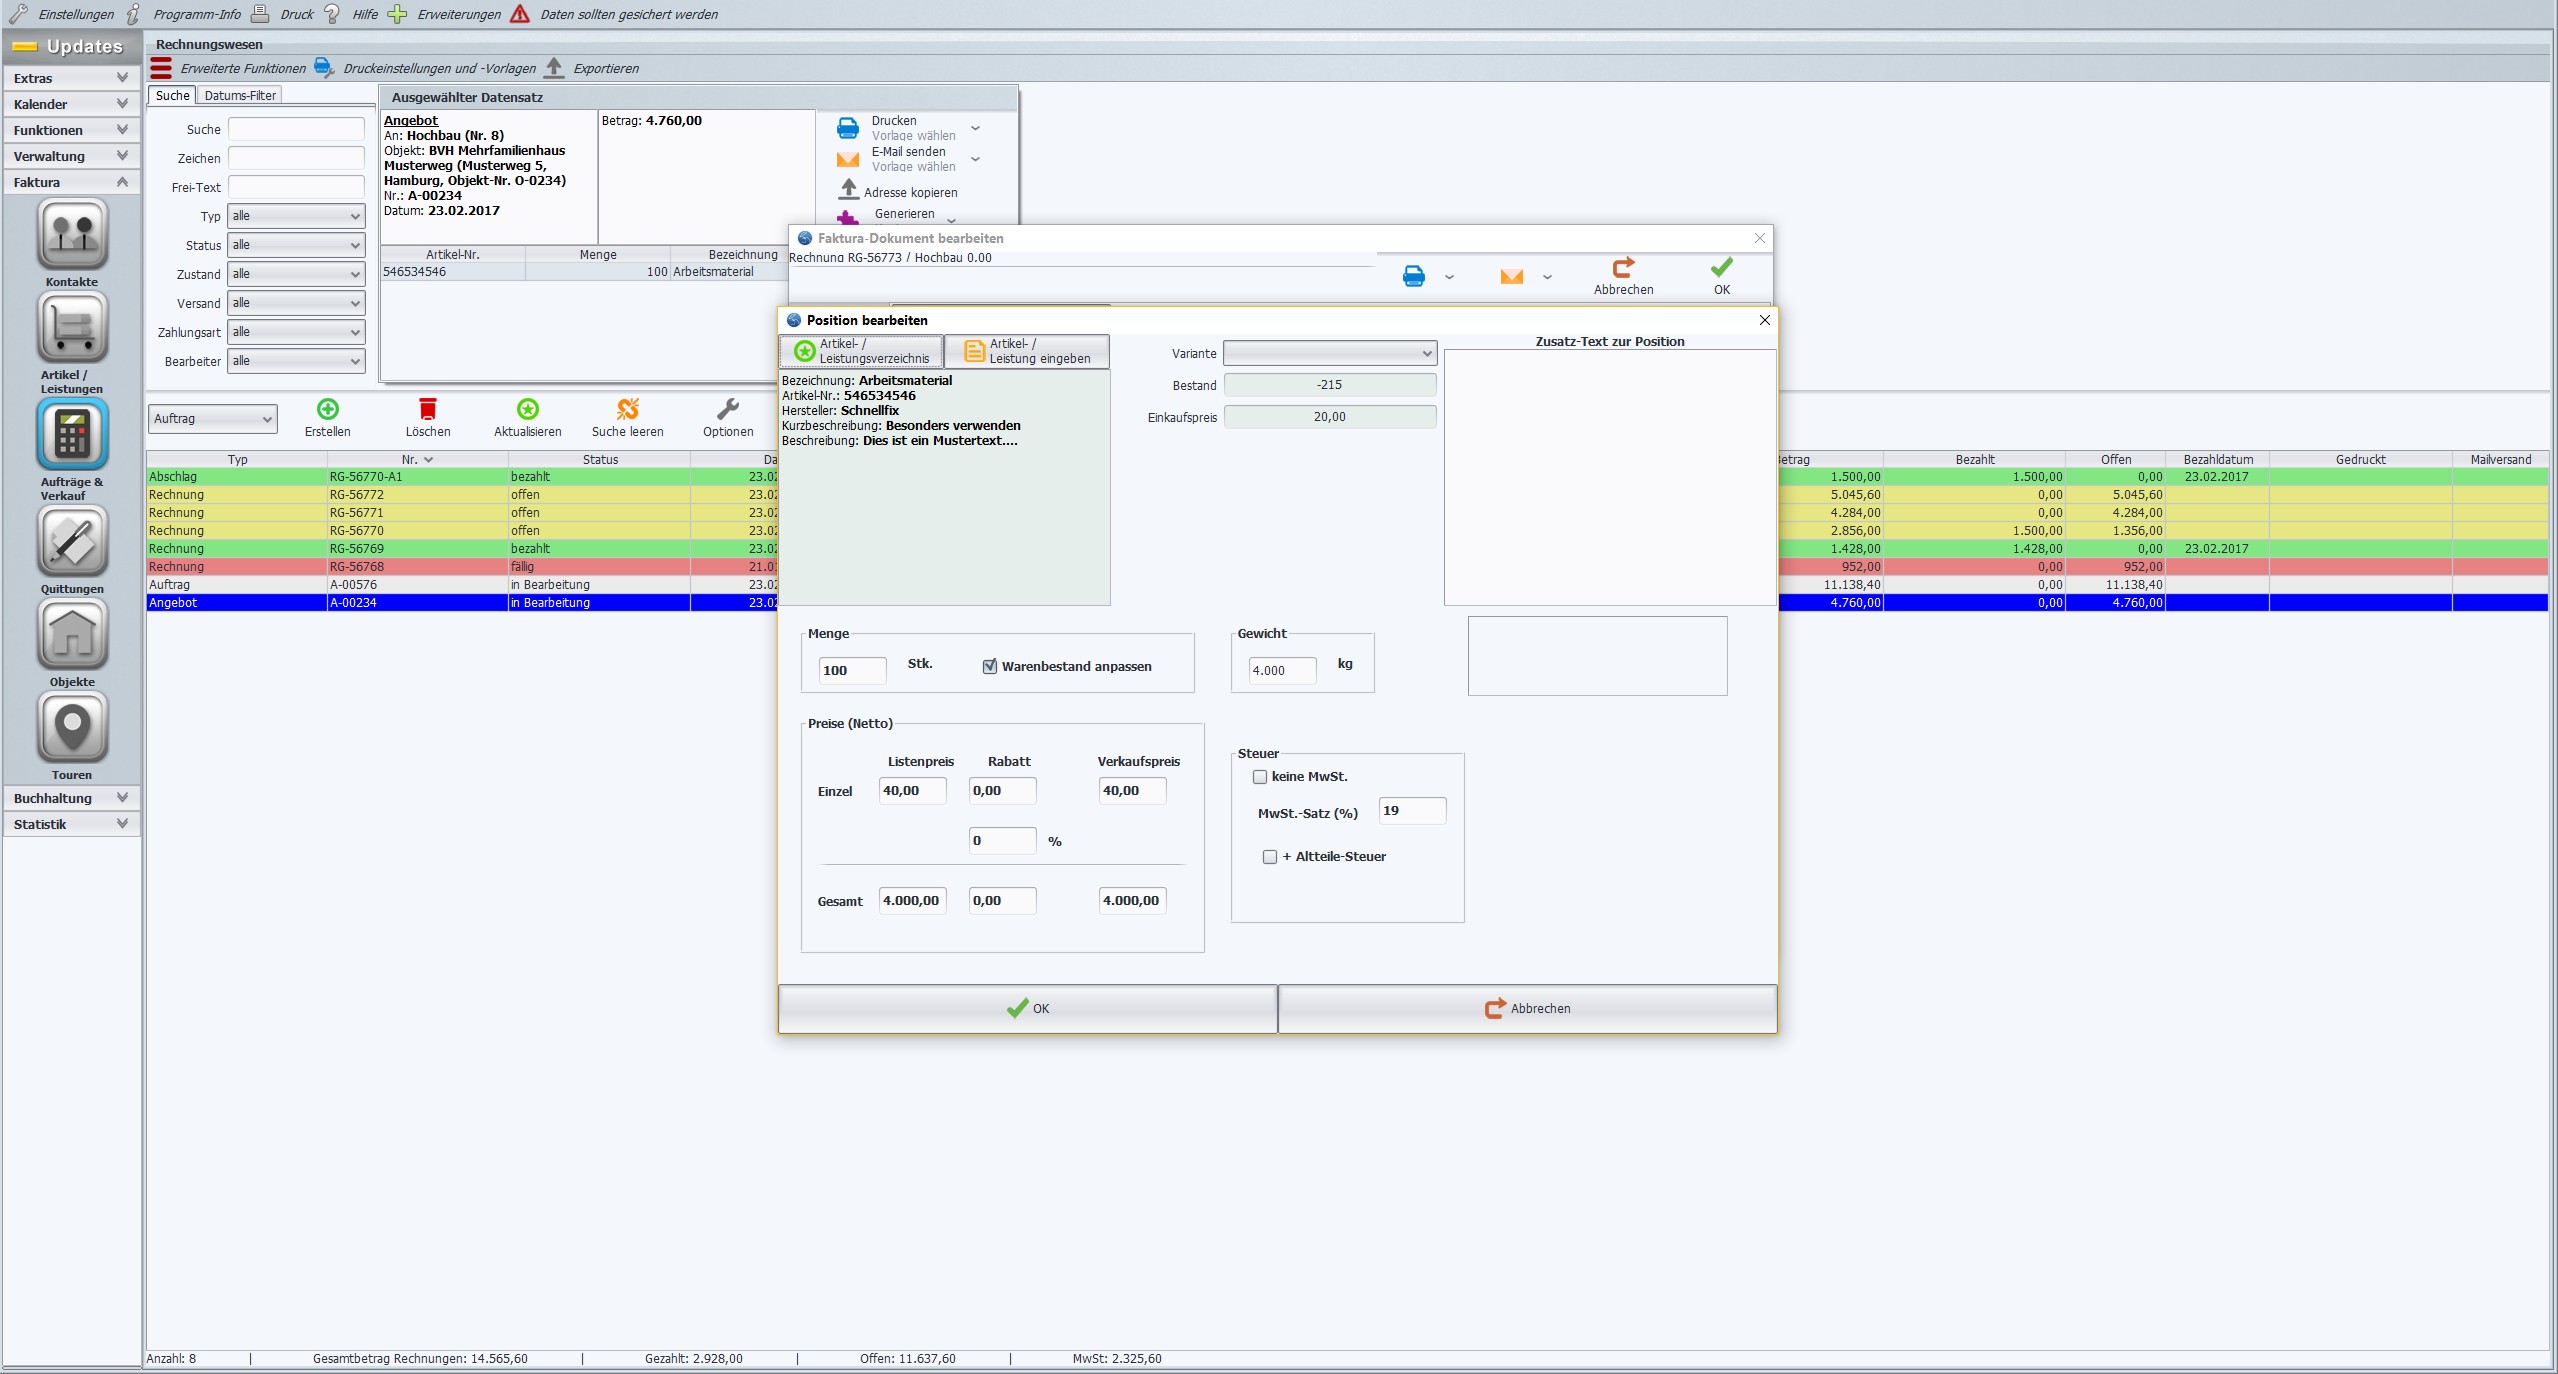Click Abbrechen in the Position bearbeiten dialog
The width and height of the screenshot is (2558, 1374).
click(x=1527, y=1008)
